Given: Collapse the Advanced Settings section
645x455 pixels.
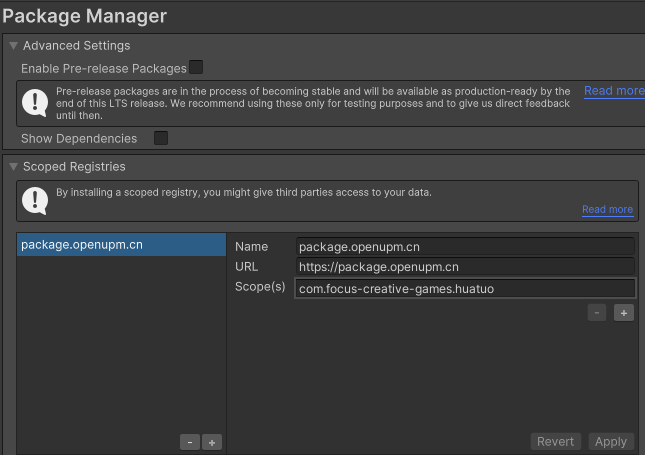Looking at the screenshot, I should coord(13,46).
